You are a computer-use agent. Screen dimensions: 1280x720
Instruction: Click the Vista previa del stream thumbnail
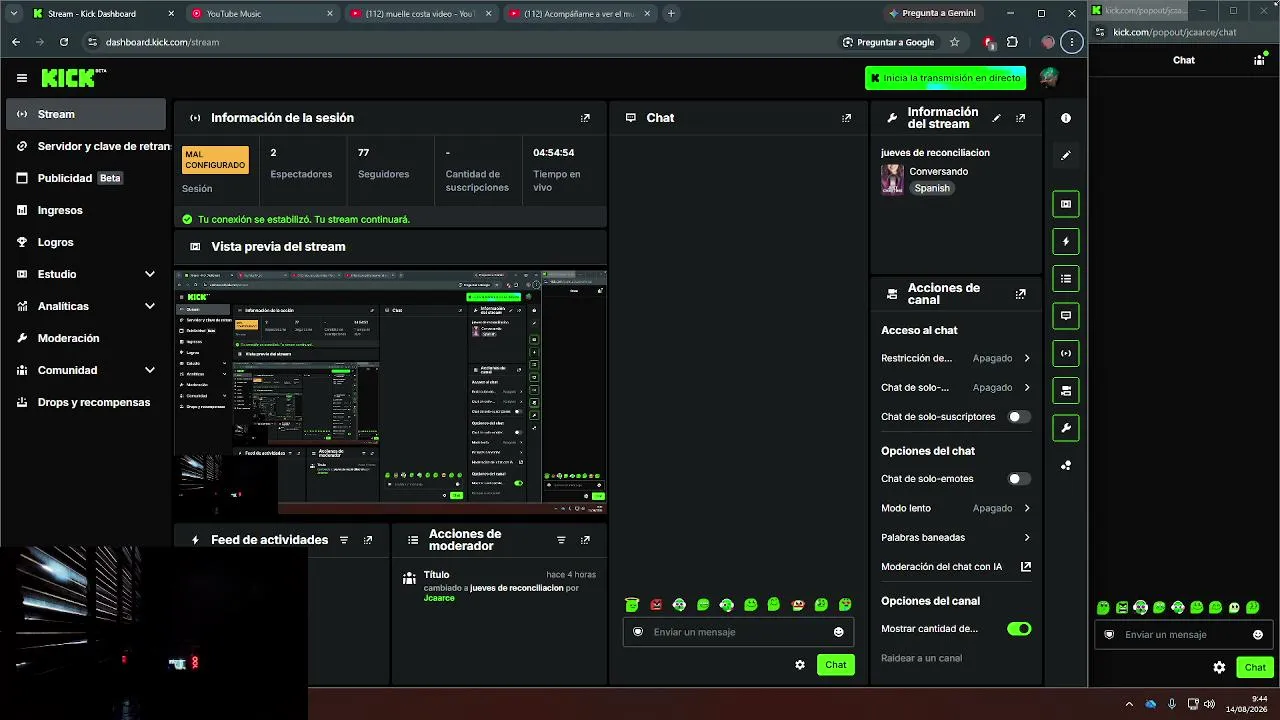coord(390,391)
